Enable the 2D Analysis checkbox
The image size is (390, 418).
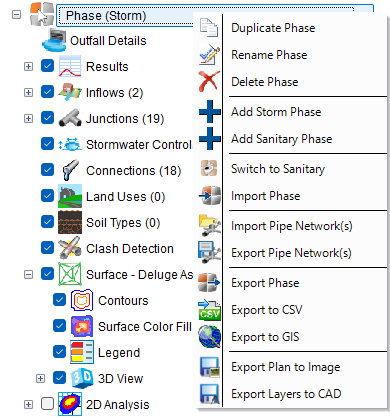47,404
